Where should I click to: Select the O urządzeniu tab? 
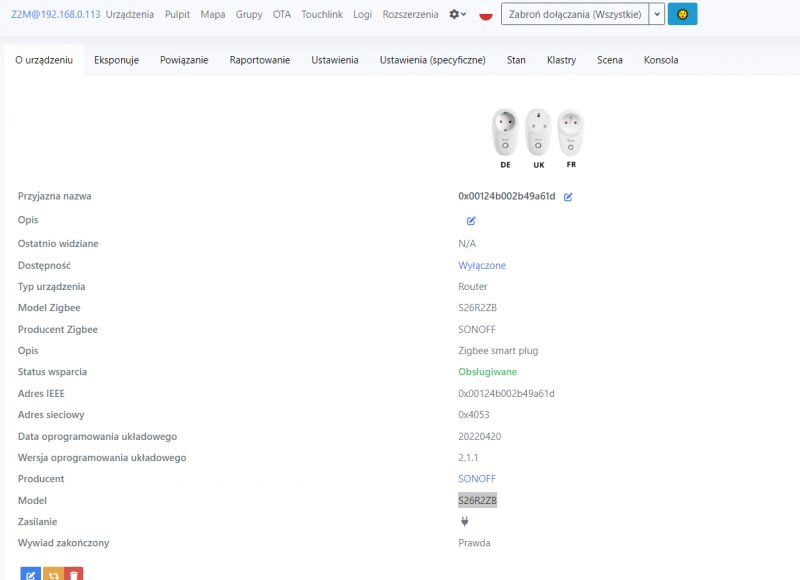pyautogui.click(x=44, y=60)
